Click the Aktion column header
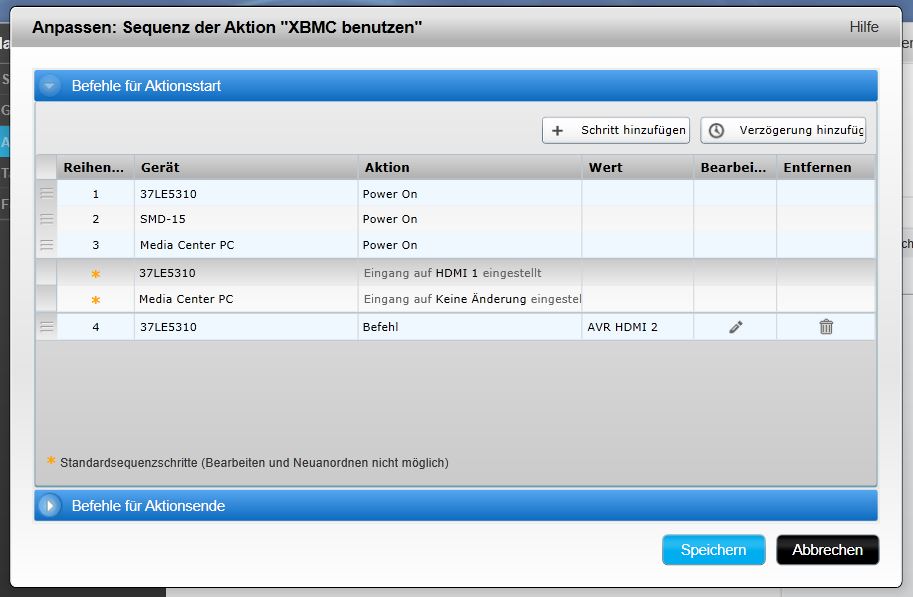 pos(469,168)
